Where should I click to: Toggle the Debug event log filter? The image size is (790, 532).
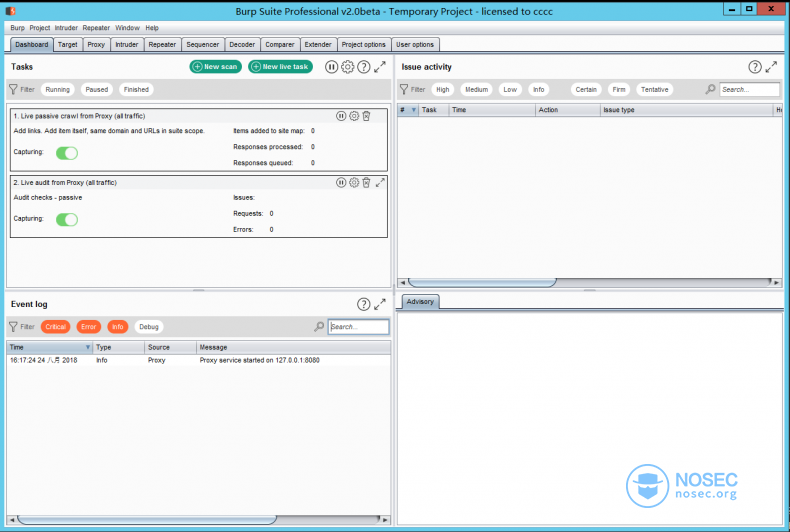tap(149, 326)
